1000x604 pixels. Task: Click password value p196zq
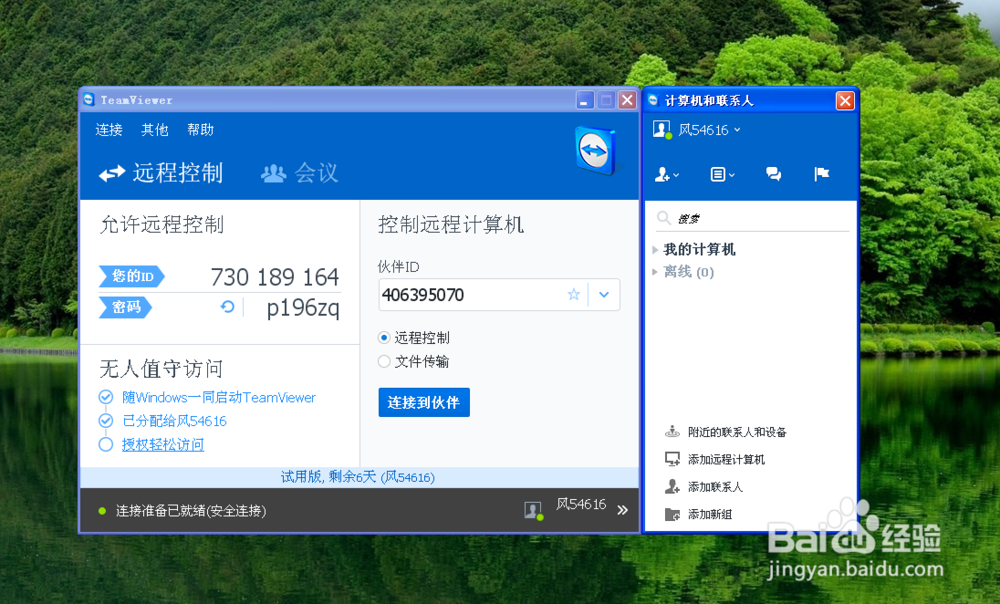[x=303, y=307]
